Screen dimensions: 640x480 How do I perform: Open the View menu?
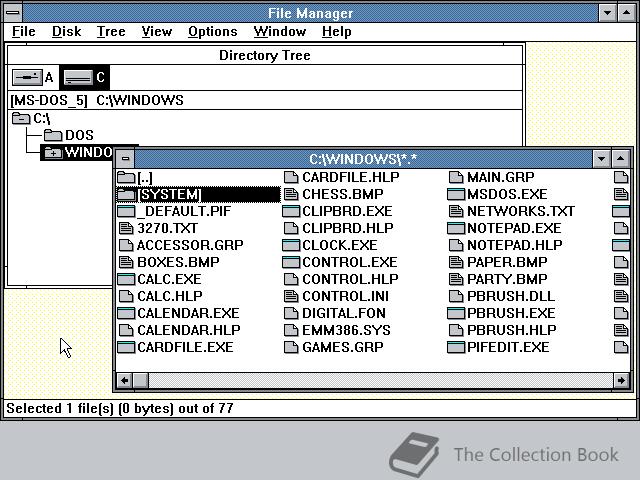157,31
